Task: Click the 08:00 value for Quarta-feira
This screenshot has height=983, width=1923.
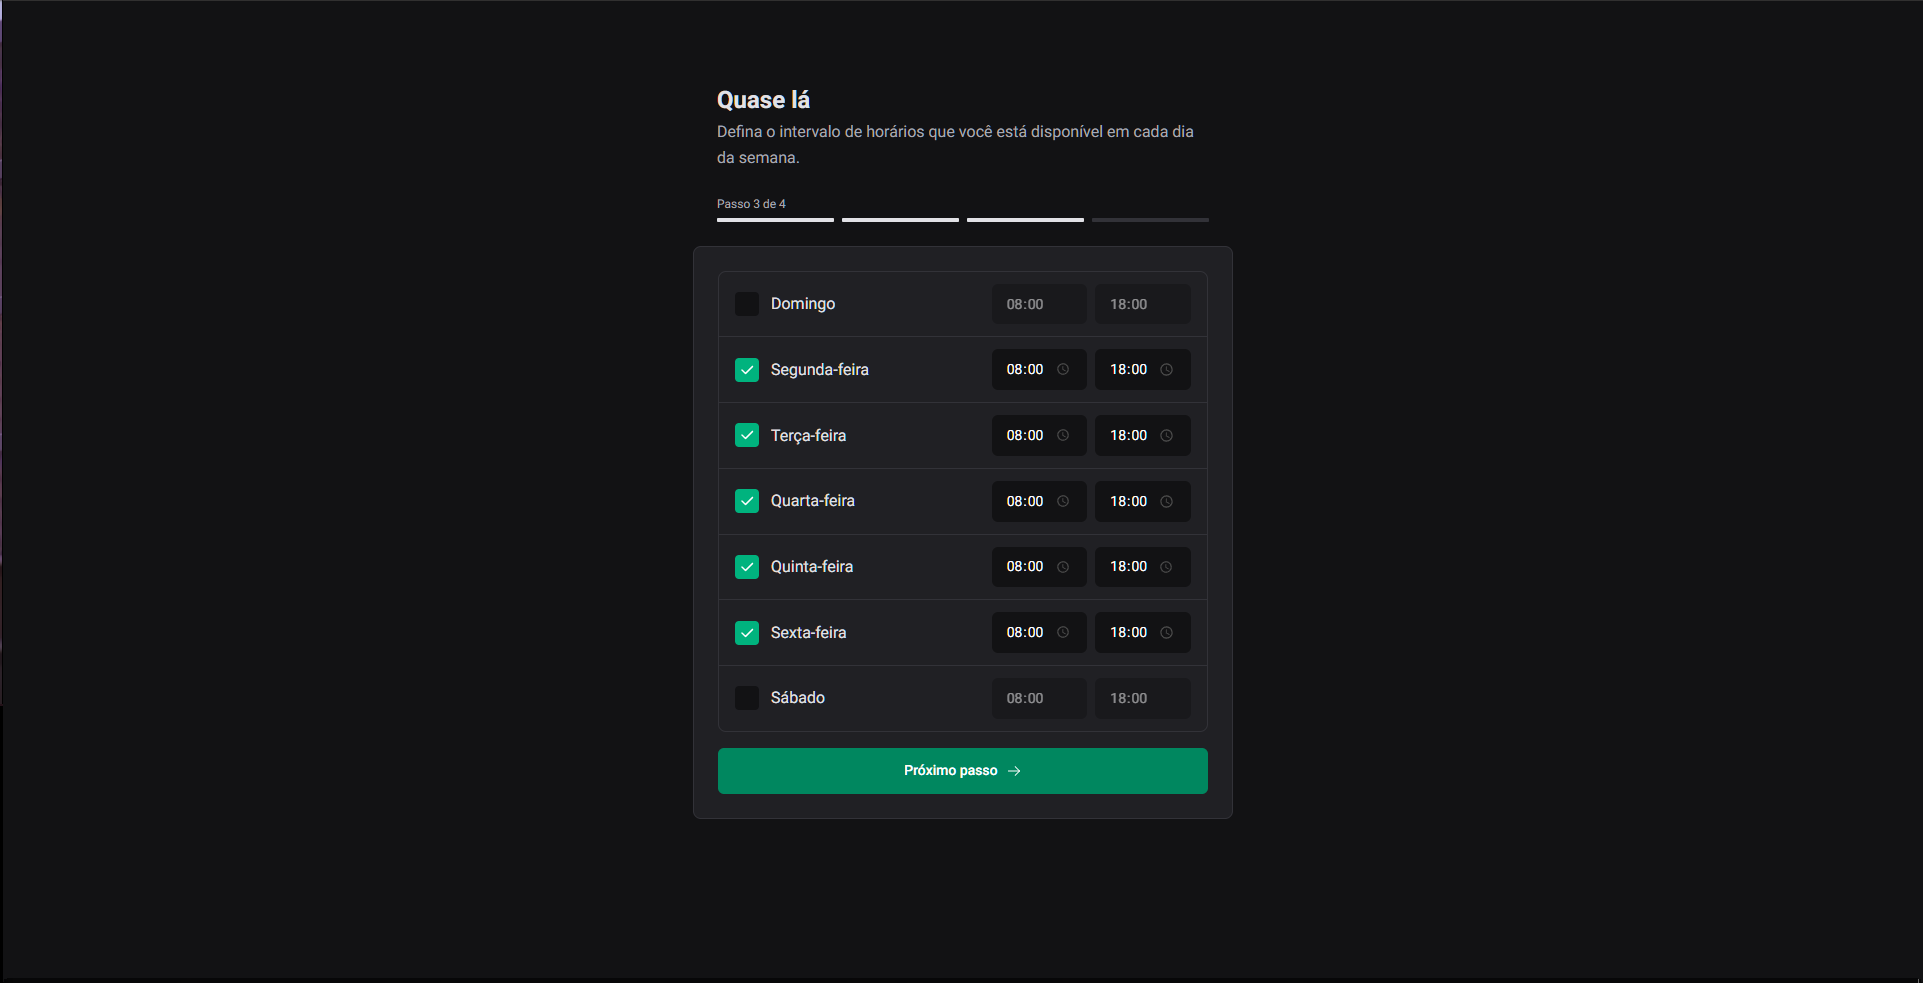Action: (x=1025, y=502)
